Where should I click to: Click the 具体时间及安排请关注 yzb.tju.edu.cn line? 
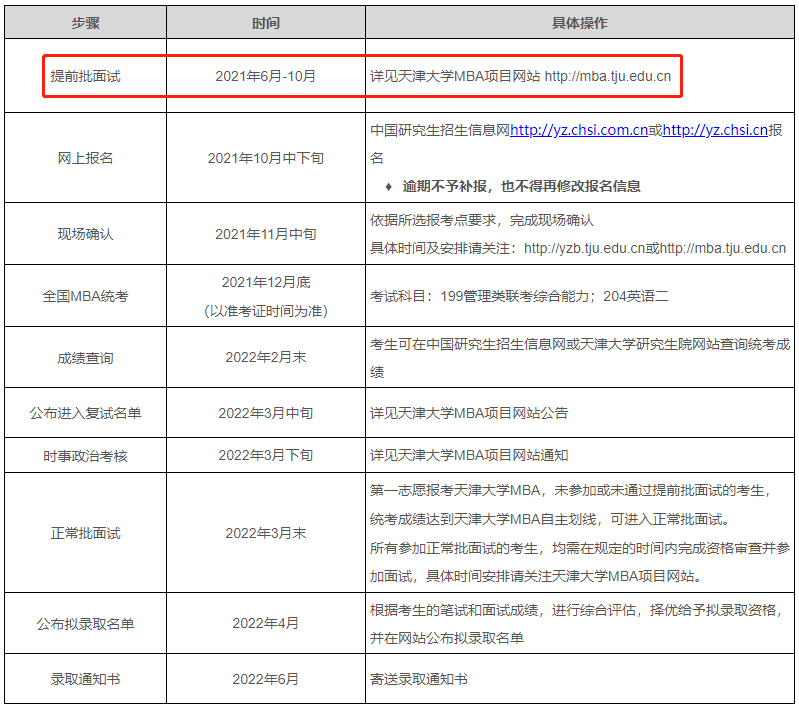578,248
